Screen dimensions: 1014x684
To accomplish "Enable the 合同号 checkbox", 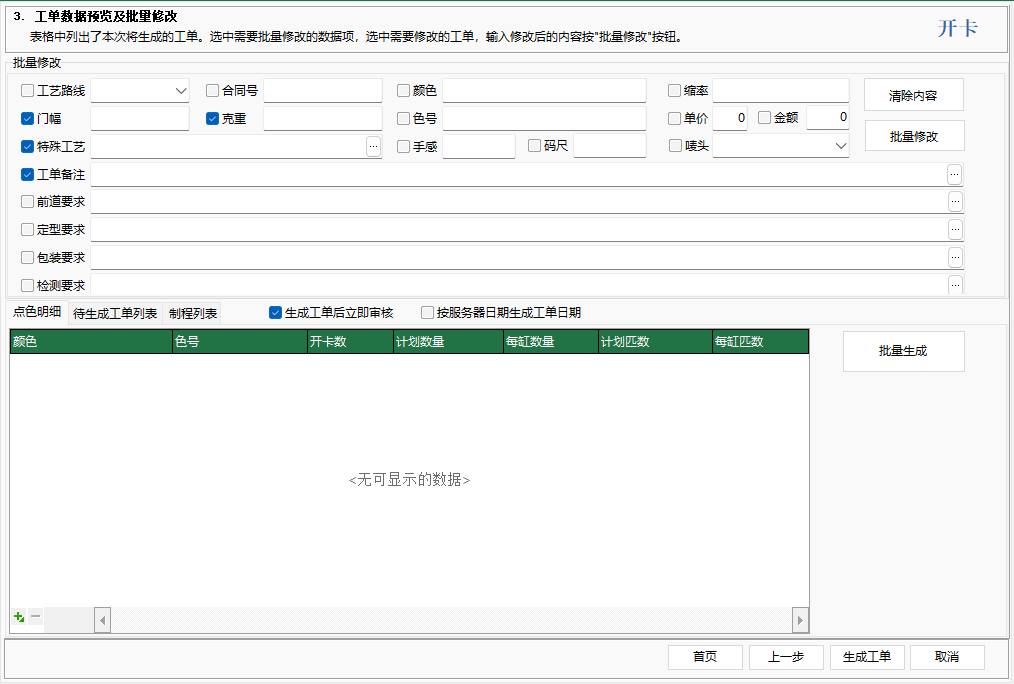I will coord(210,90).
